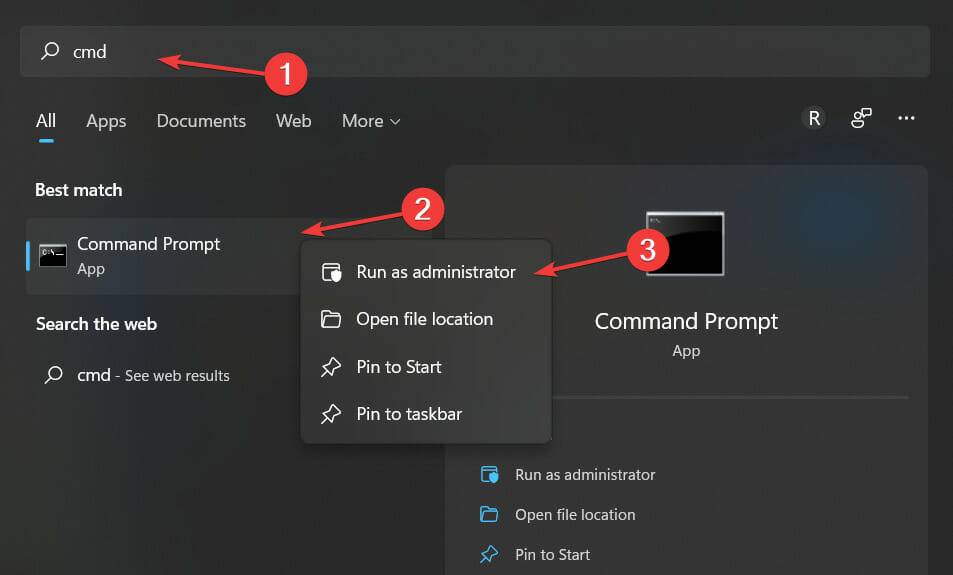Click magnifier icon next to cmd web results
The width and height of the screenshot is (953, 575).
53,375
